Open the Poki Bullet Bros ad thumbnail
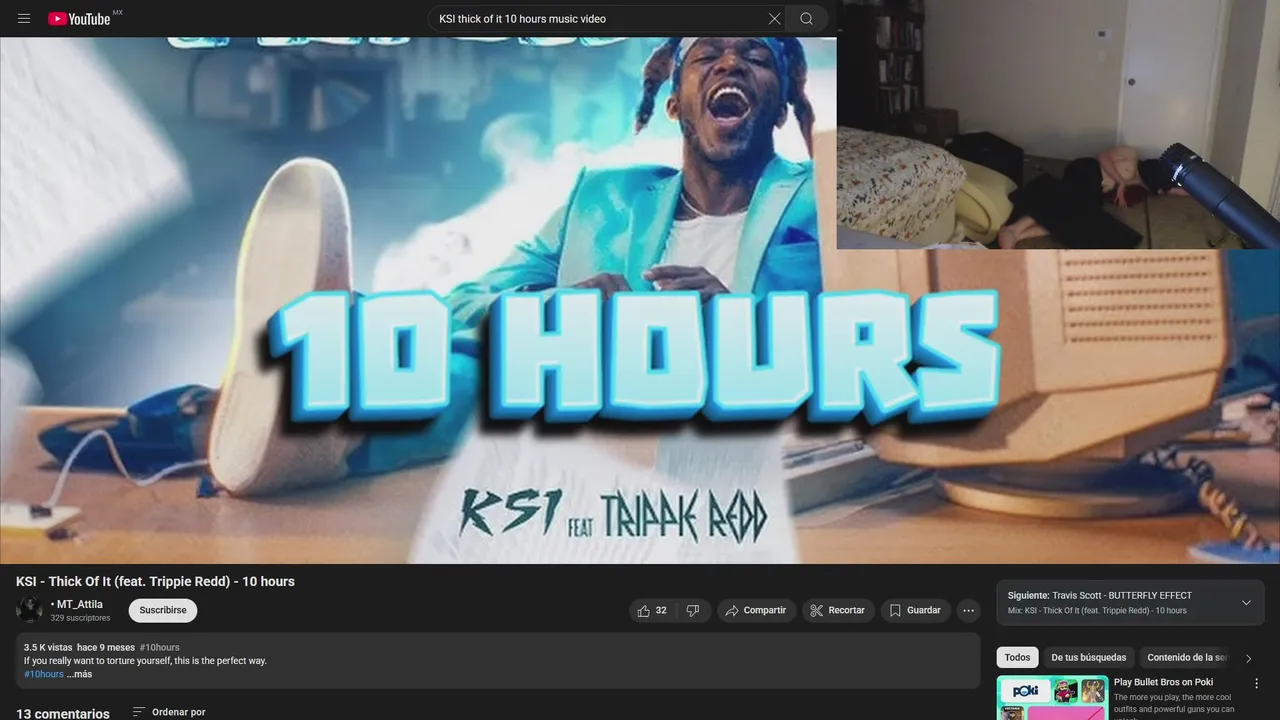 tap(1052, 698)
